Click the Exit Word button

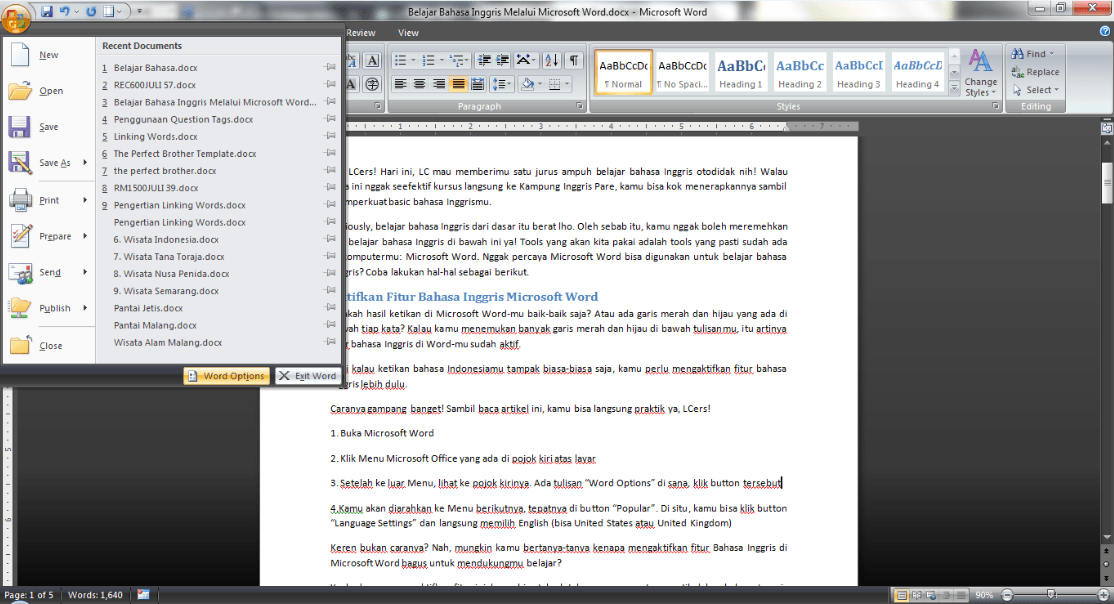308,376
